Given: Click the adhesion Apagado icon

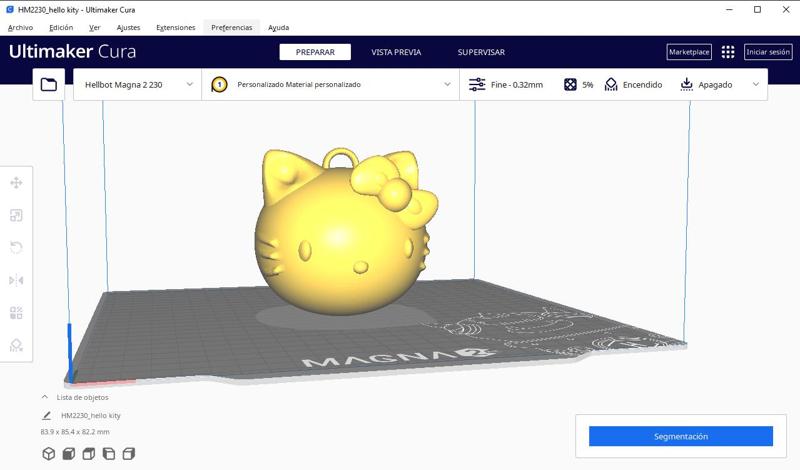Looking at the screenshot, I should click(x=687, y=85).
